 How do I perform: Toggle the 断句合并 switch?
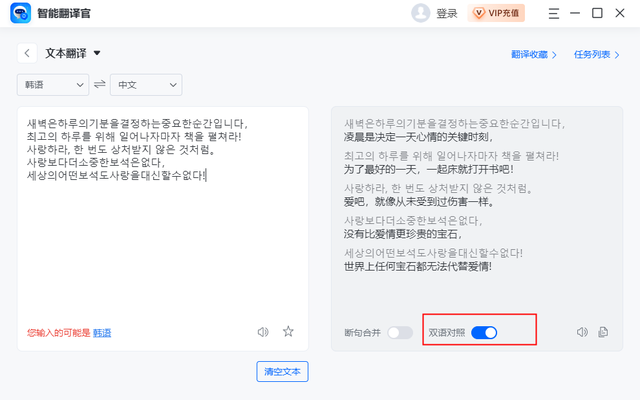(x=400, y=333)
